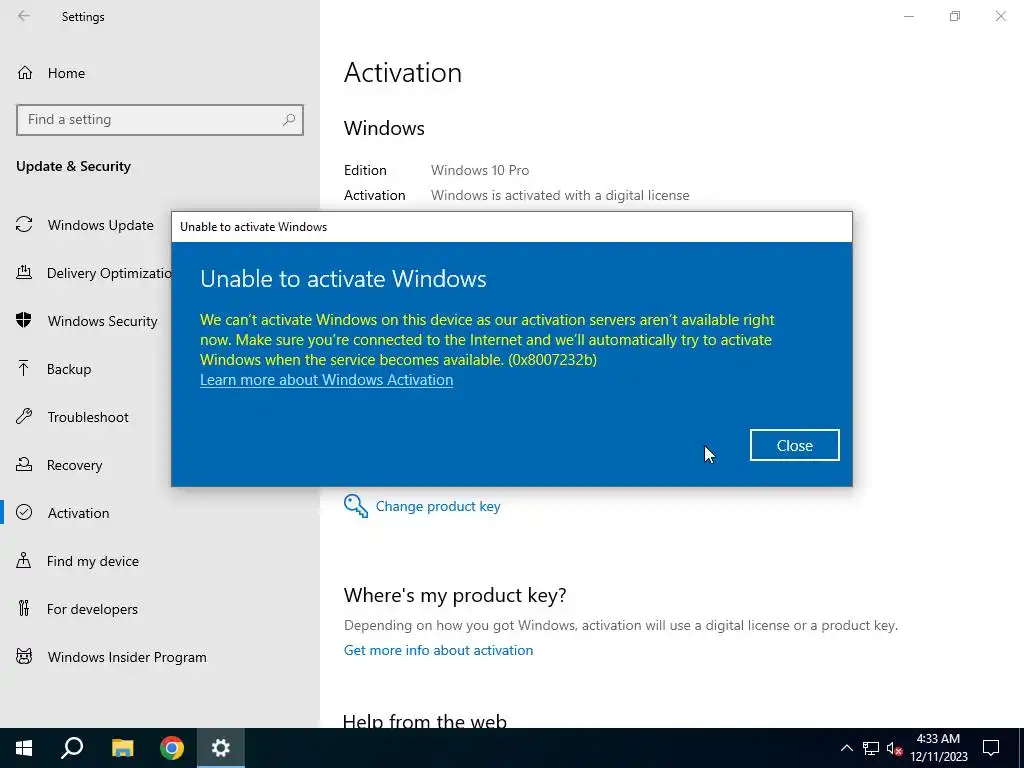Open the Backup settings page

[x=69, y=369]
